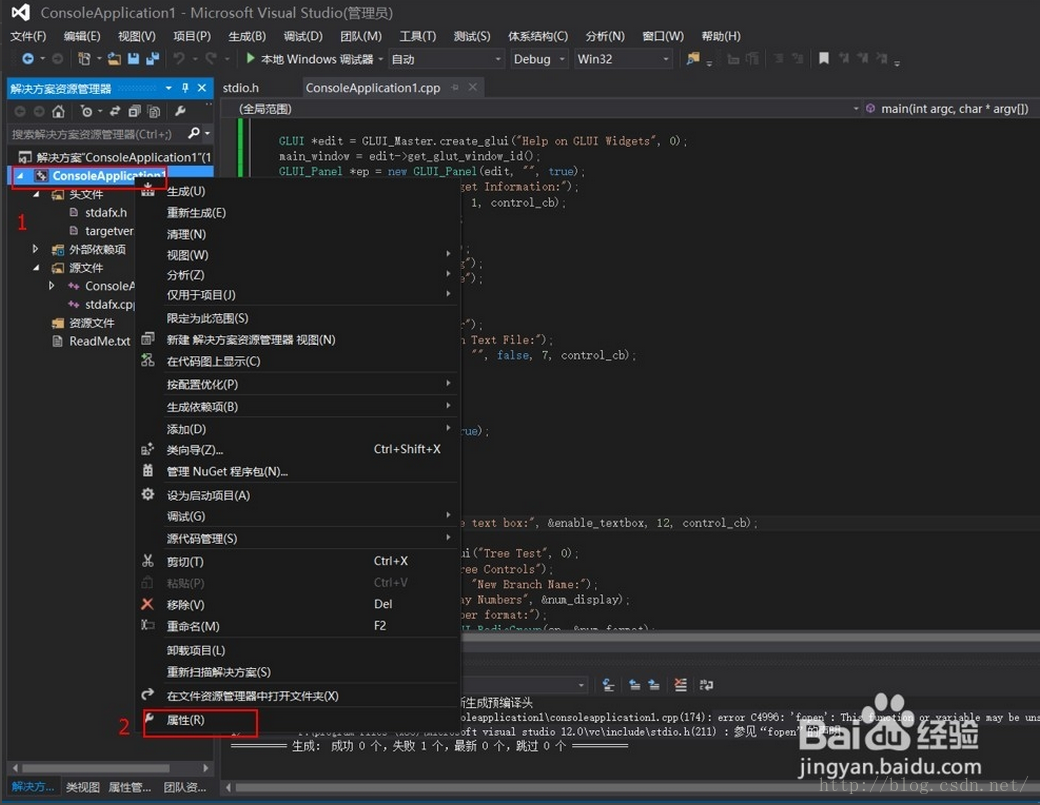Toggle the Solution Explorer auto-hide pin
The height and width of the screenshot is (805, 1040).
tap(185, 88)
